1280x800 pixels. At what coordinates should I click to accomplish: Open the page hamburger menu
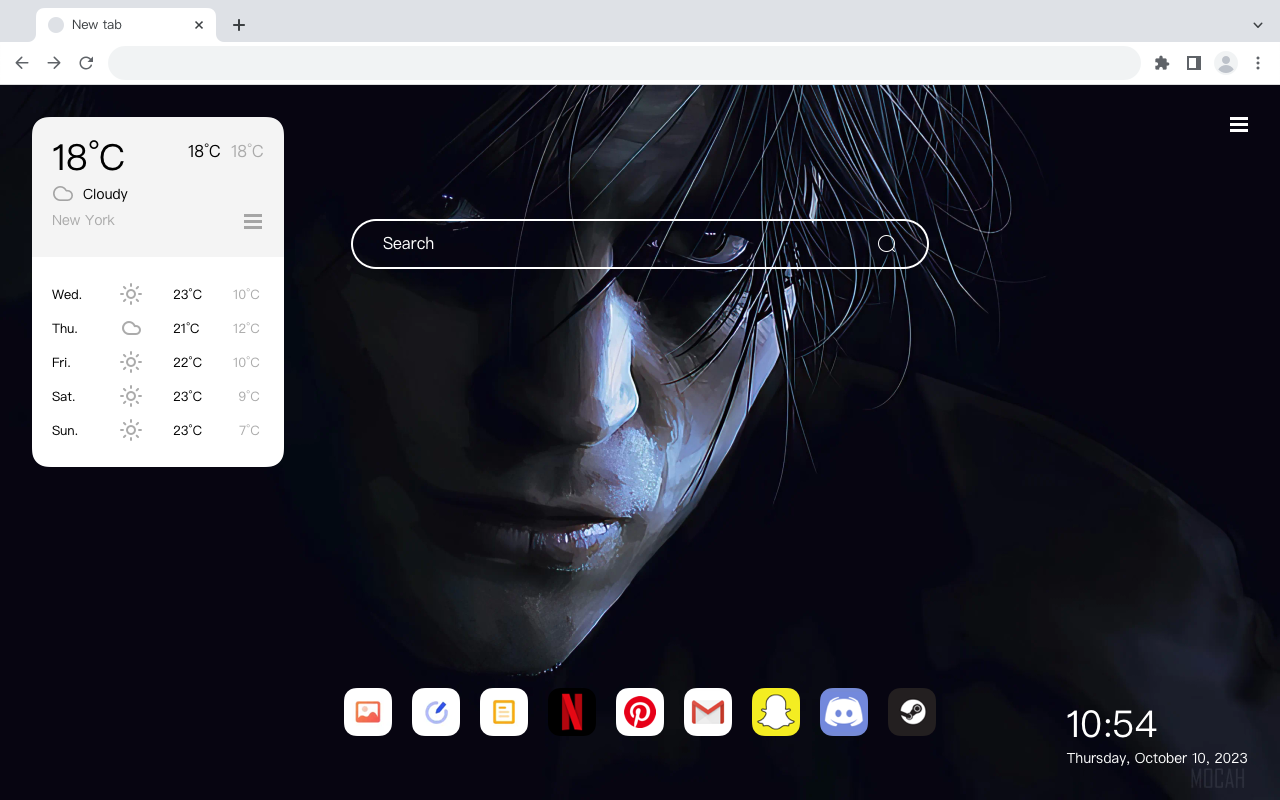point(1239,125)
